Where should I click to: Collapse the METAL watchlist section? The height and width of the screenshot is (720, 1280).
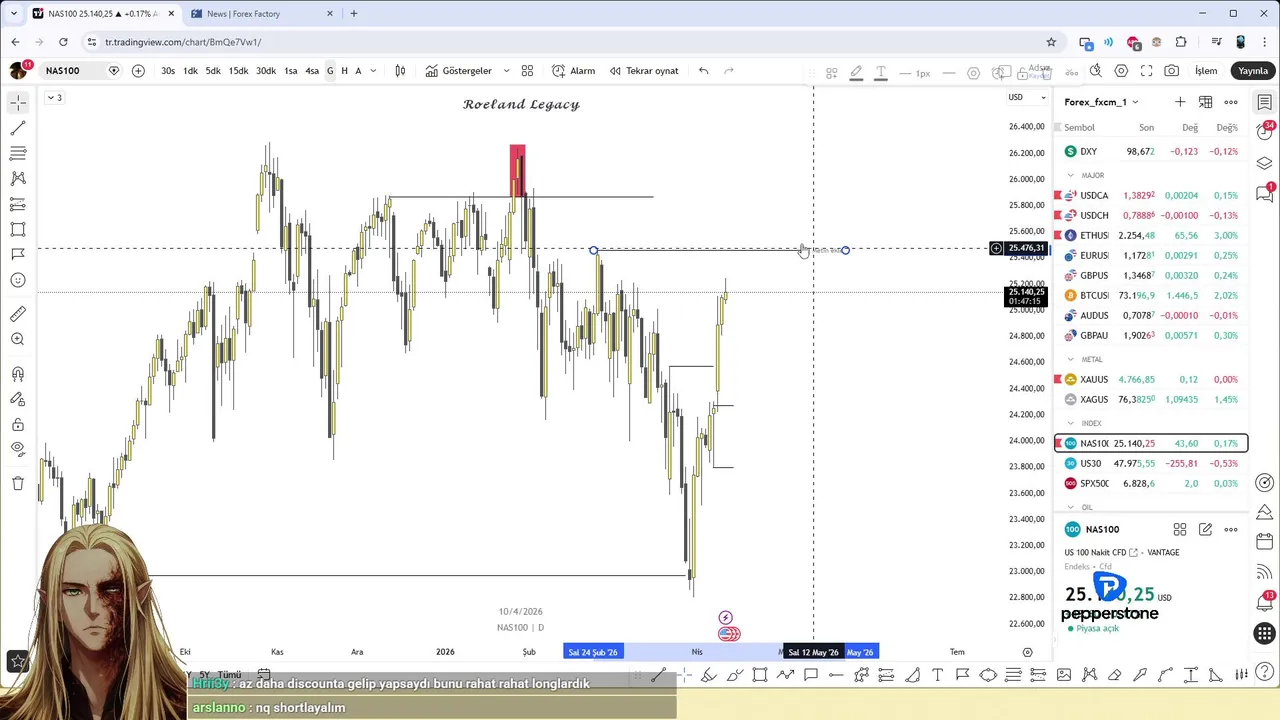[1071, 359]
